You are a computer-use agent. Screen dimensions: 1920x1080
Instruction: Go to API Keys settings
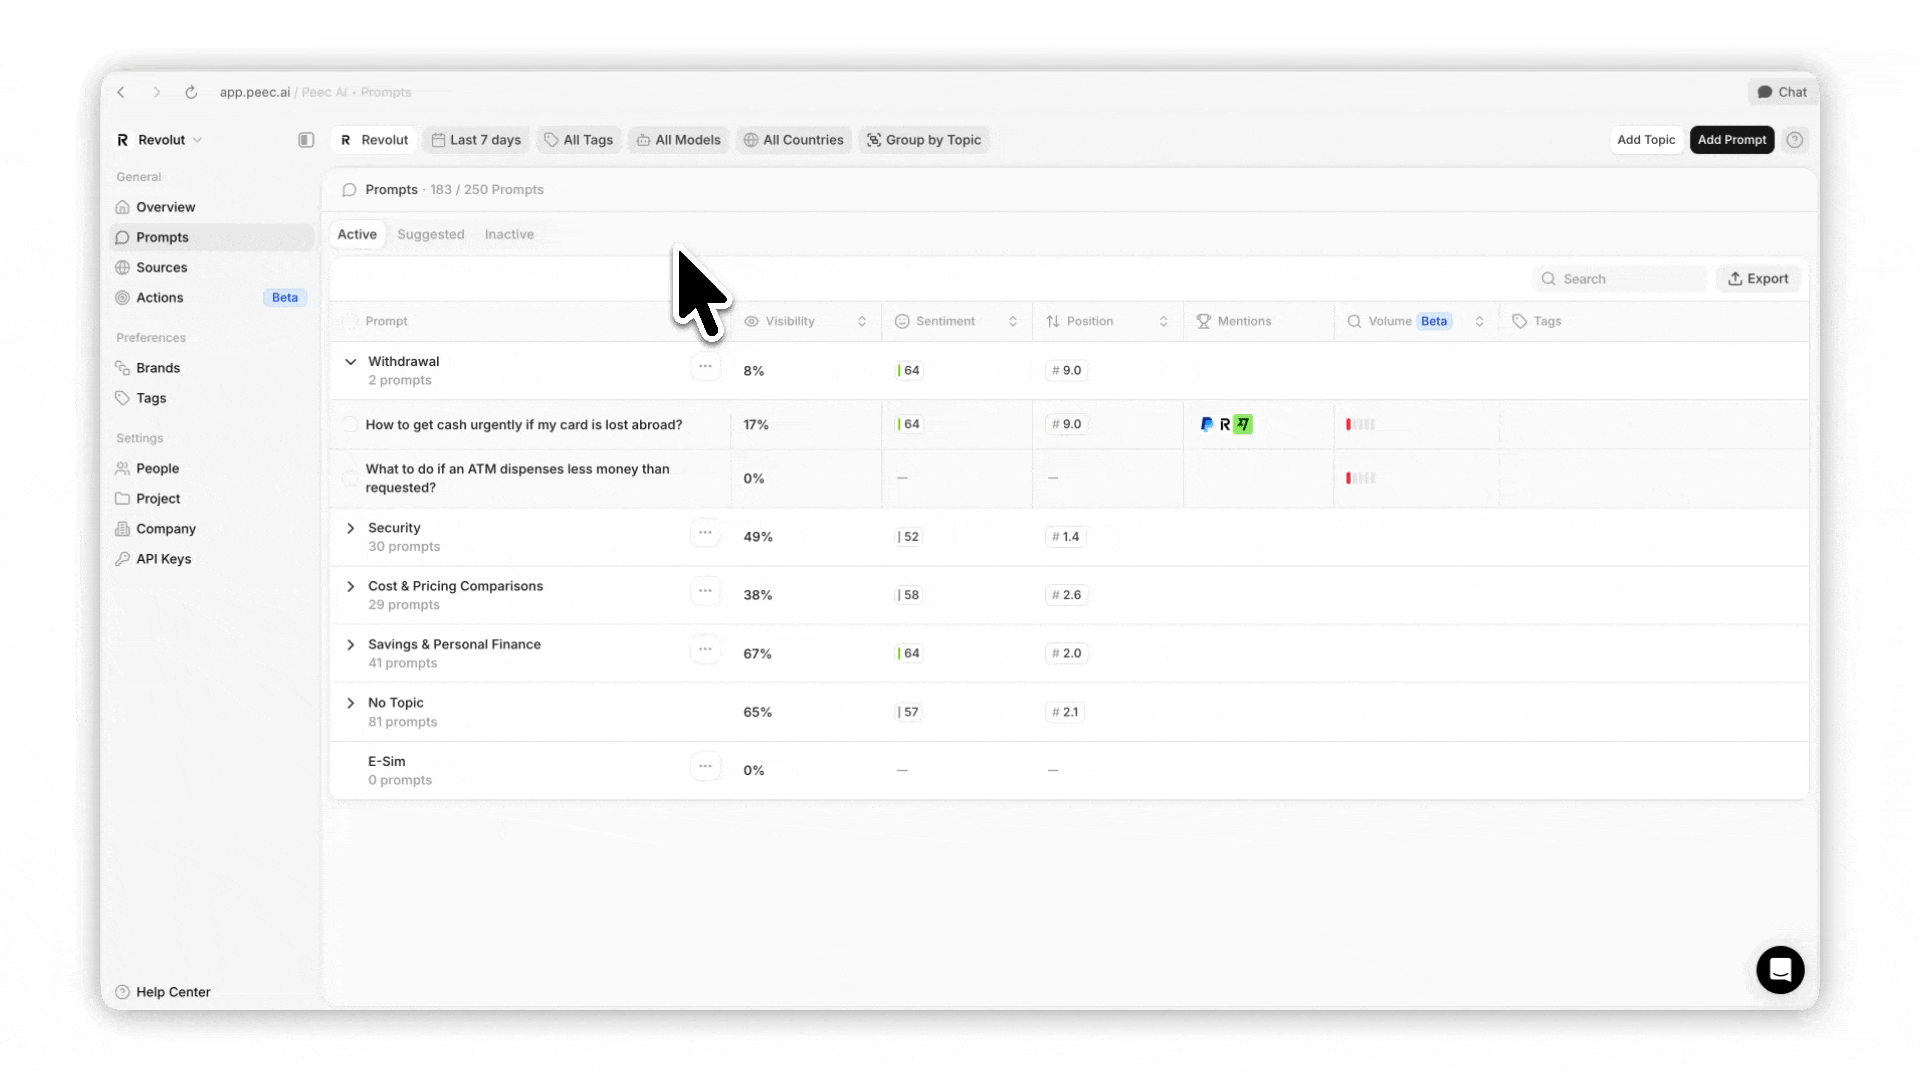coord(163,559)
